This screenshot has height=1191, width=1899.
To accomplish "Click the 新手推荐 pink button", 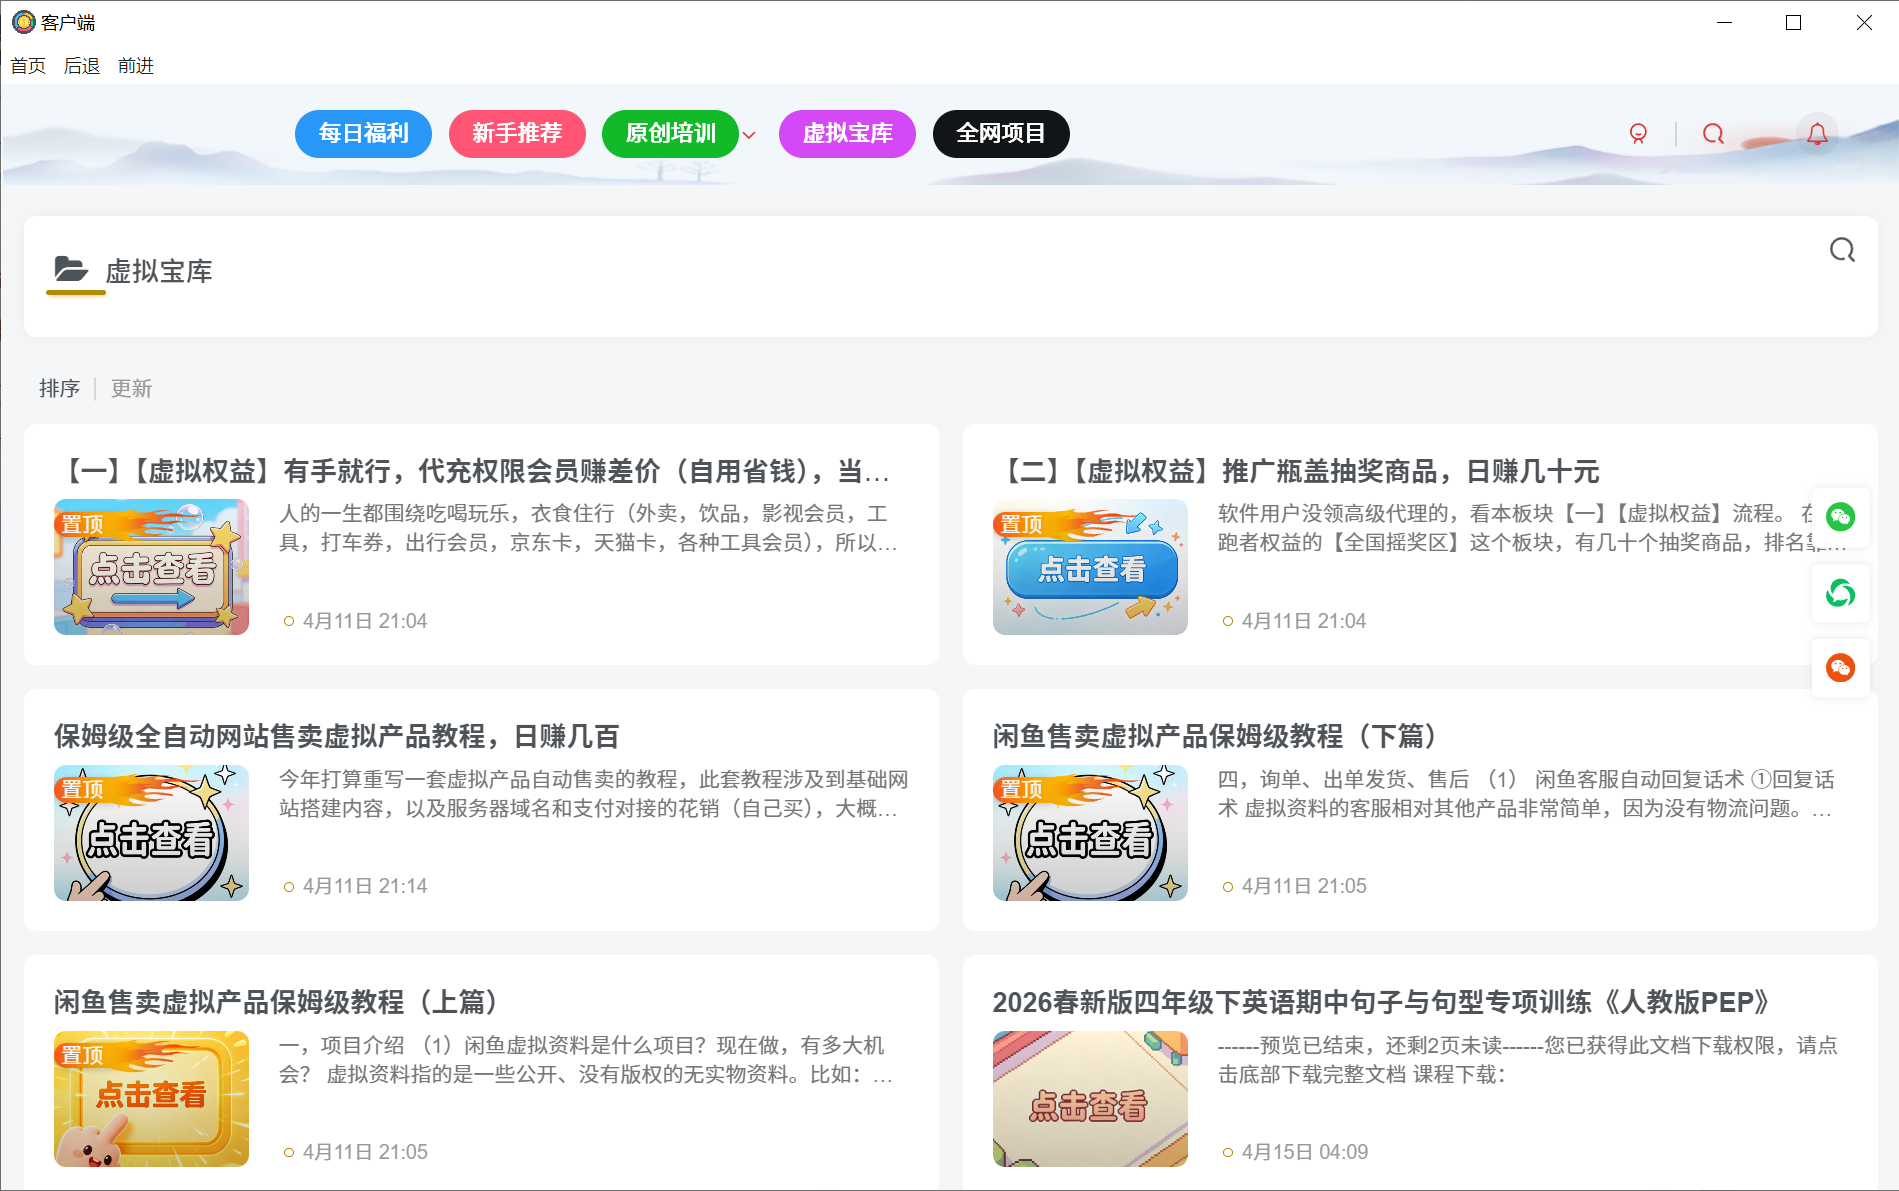I will coord(517,134).
